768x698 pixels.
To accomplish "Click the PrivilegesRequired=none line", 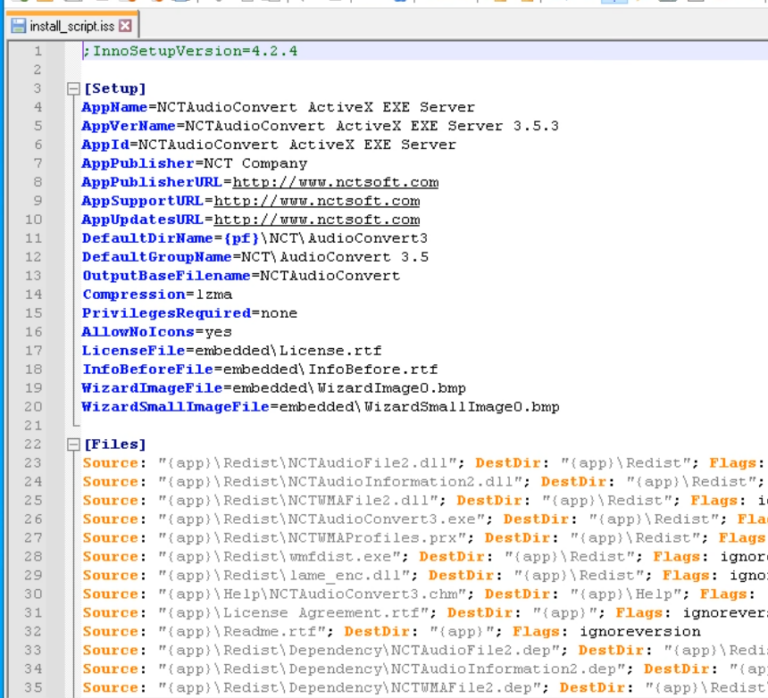I will pos(189,313).
